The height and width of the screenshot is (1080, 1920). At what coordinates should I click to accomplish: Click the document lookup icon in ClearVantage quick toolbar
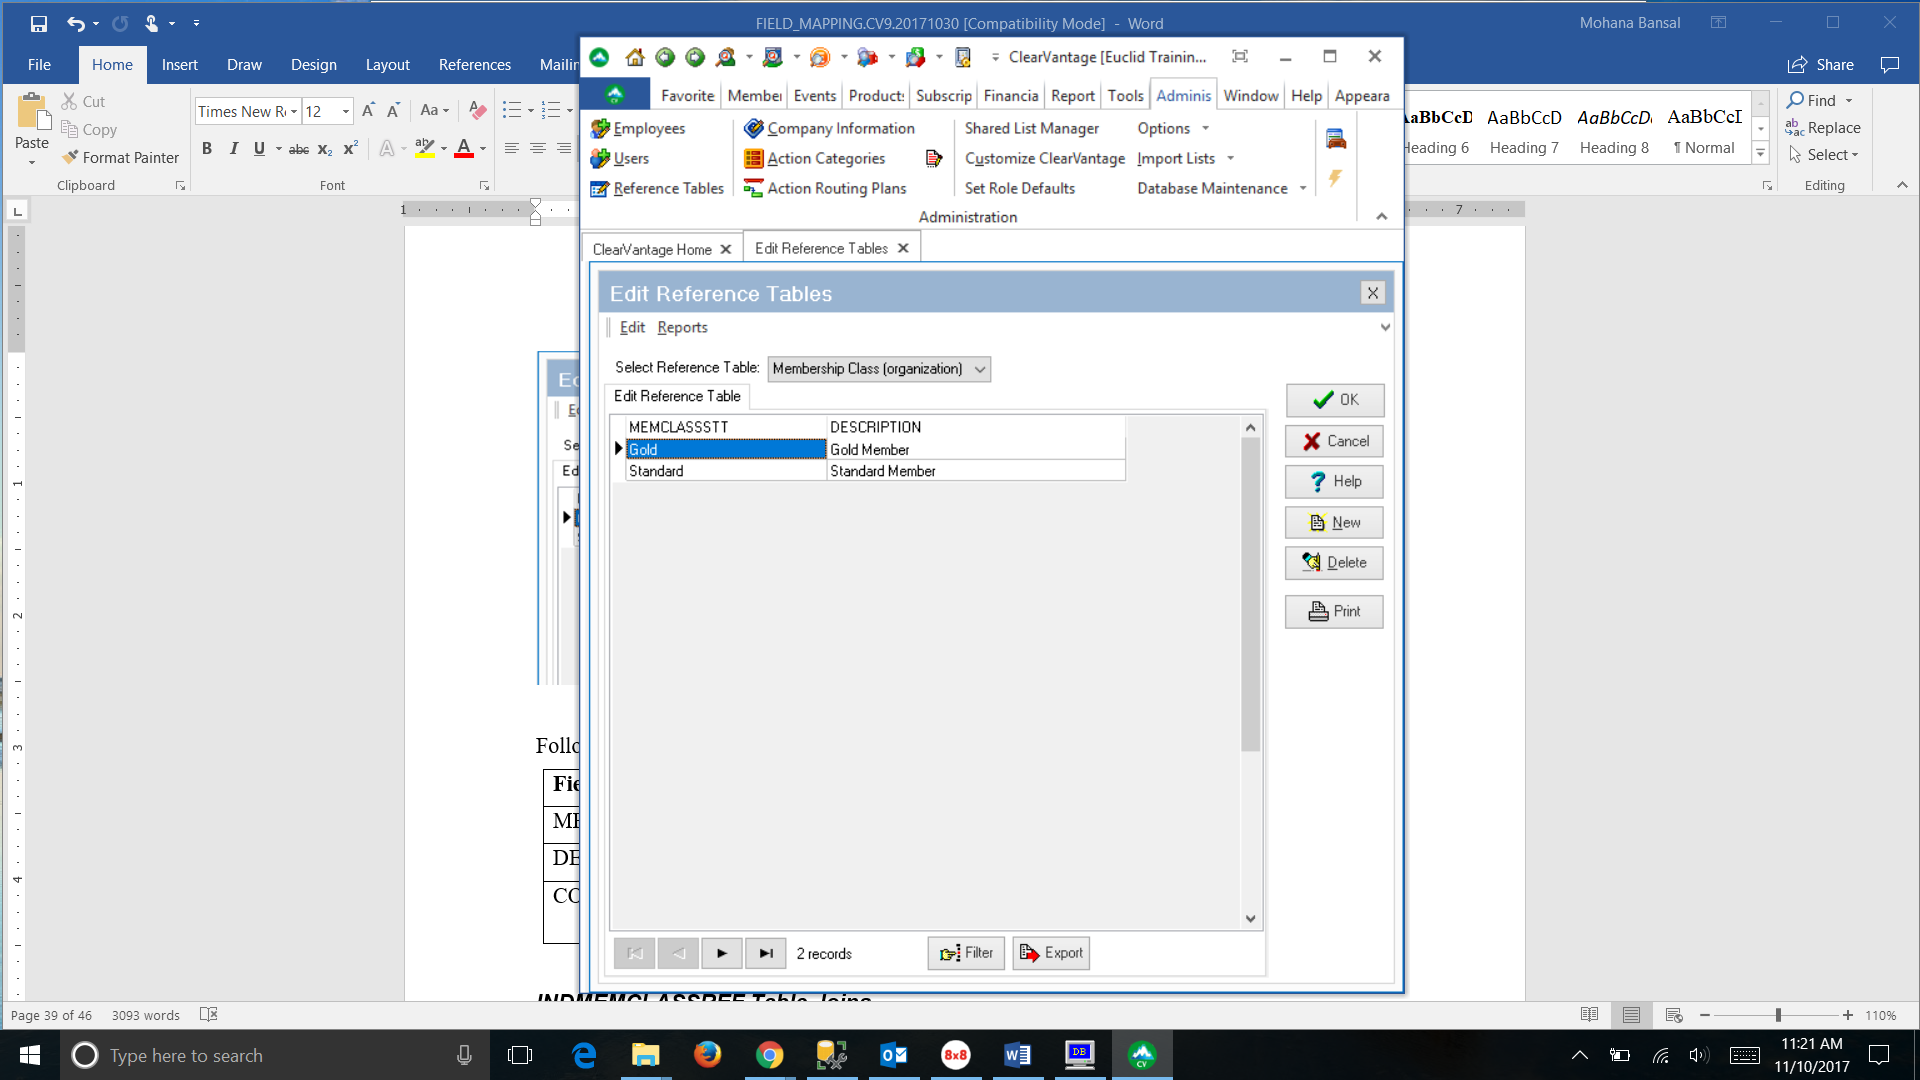pos(963,57)
